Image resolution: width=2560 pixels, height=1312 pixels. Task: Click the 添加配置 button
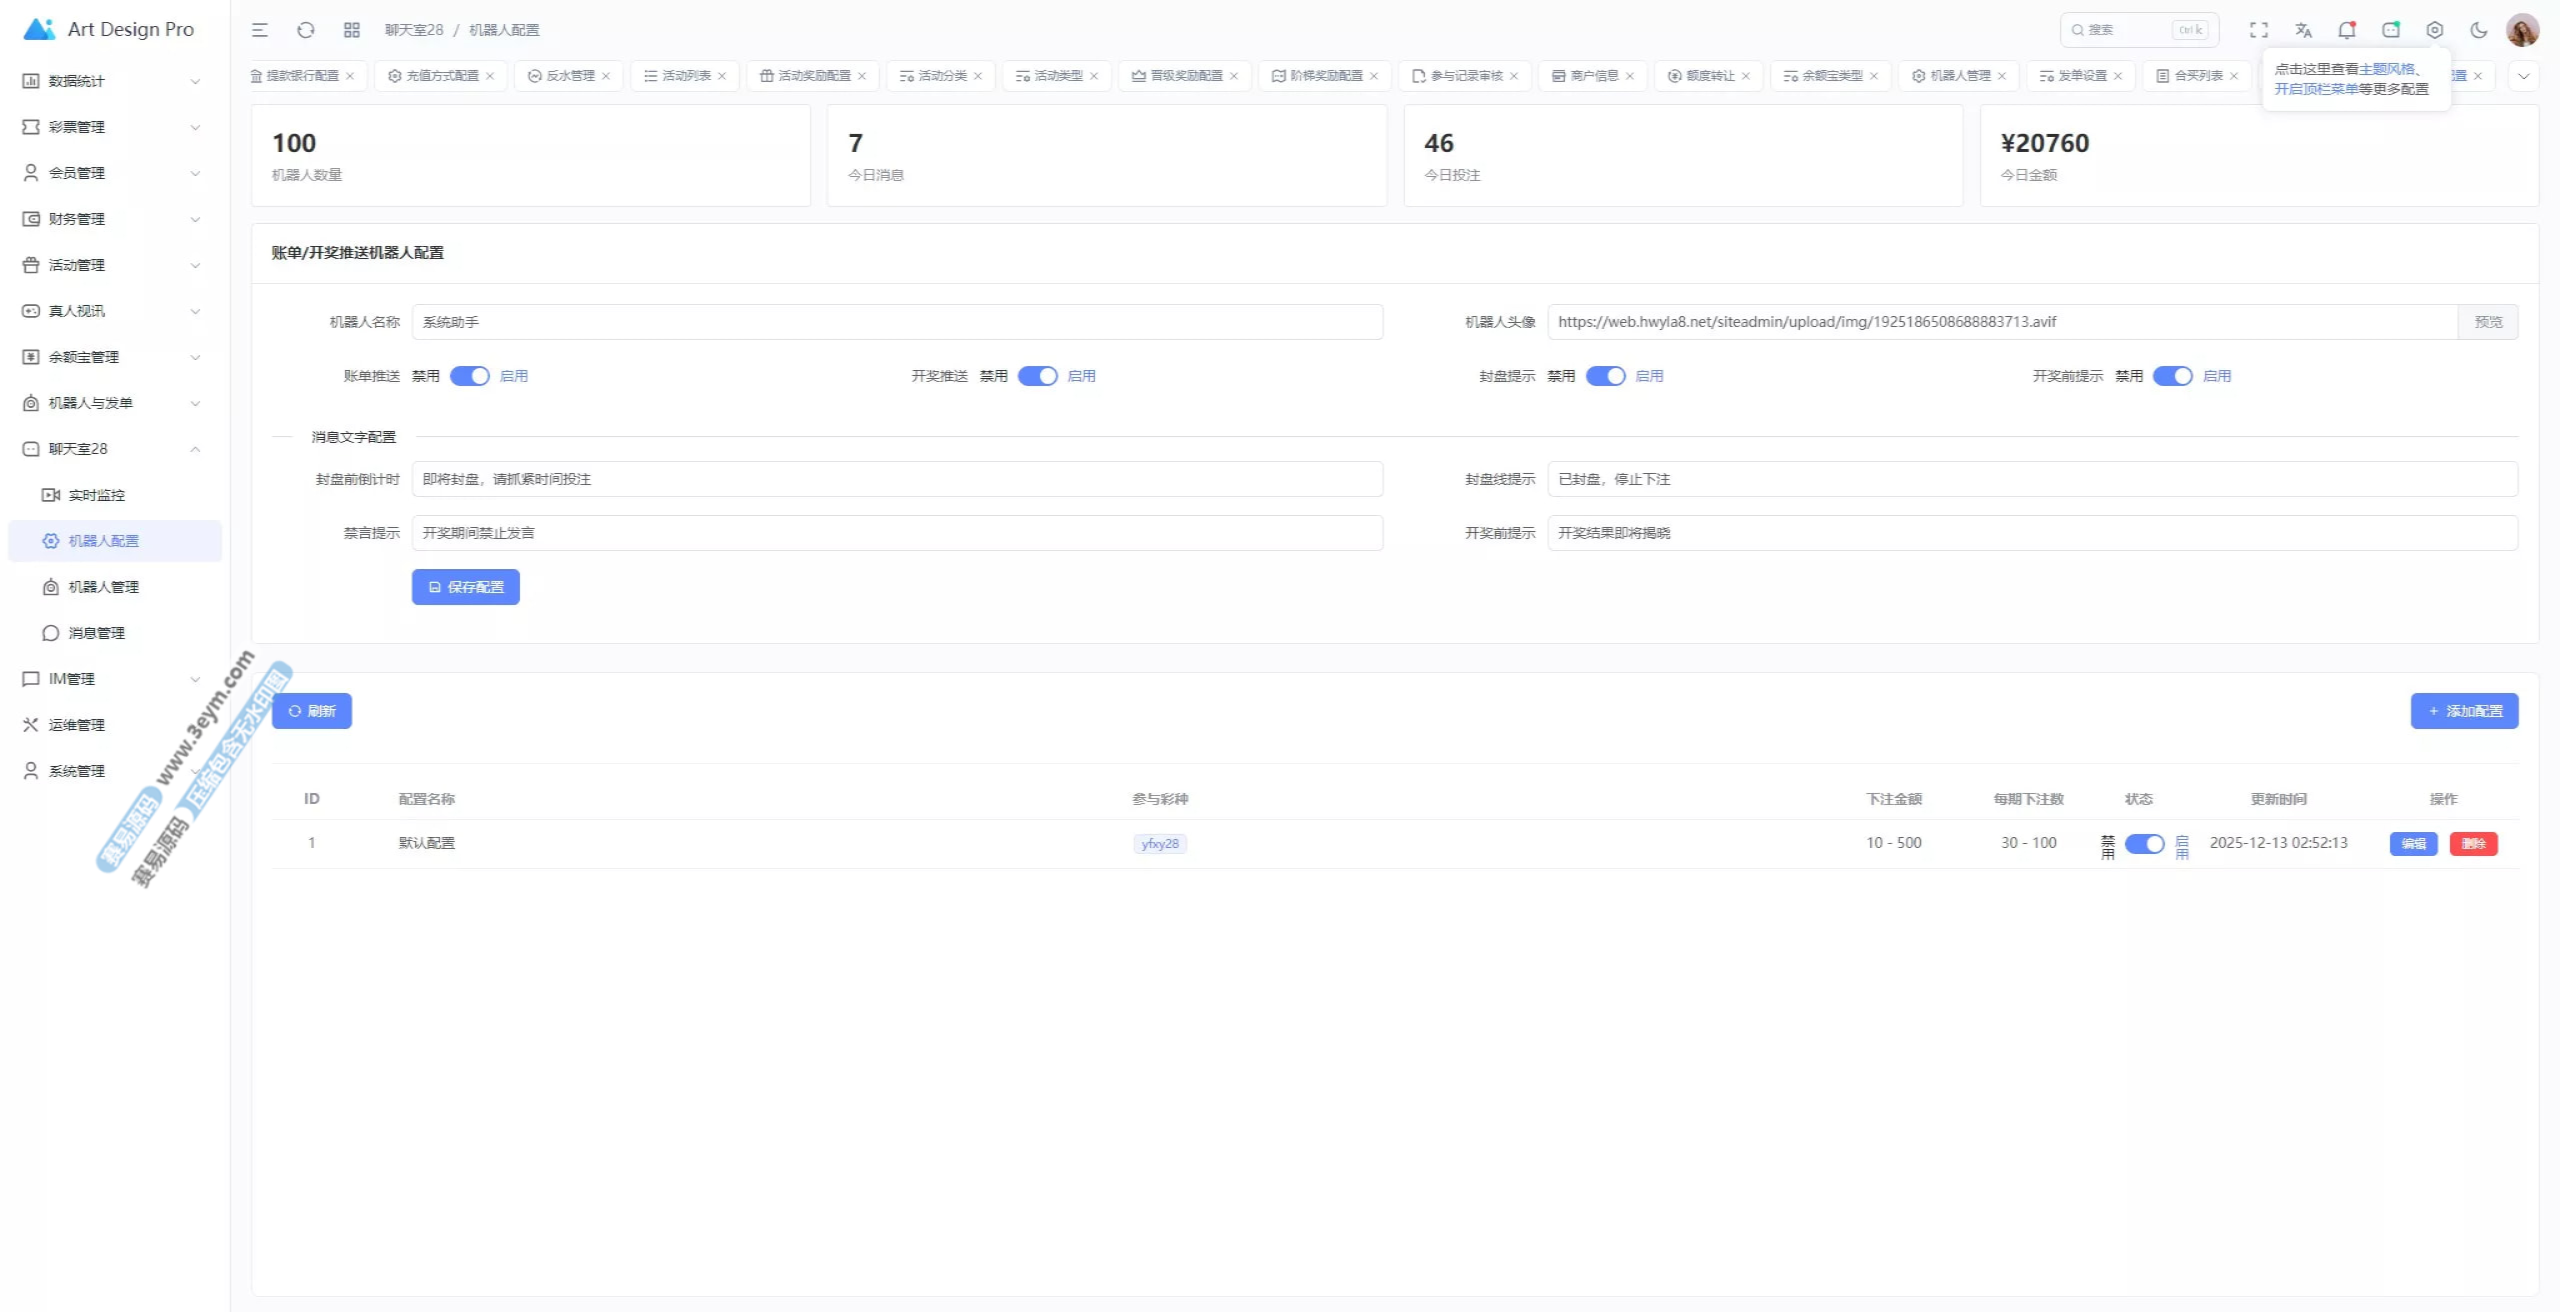(2464, 711)
